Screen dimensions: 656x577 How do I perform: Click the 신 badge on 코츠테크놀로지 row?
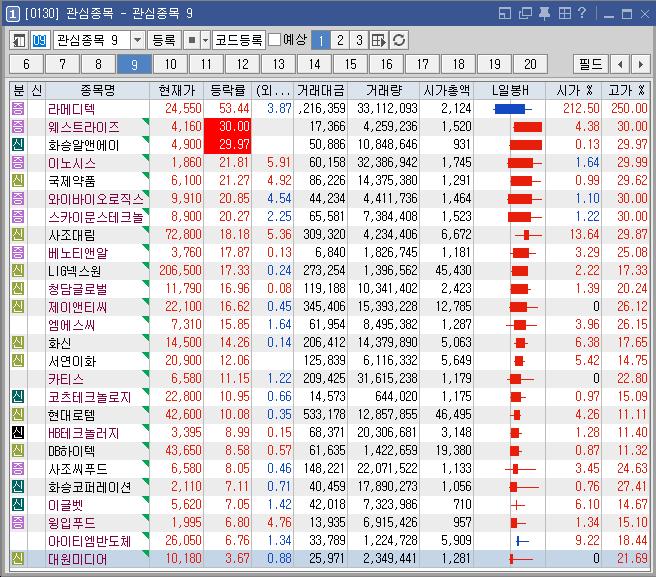click(18, 396)
